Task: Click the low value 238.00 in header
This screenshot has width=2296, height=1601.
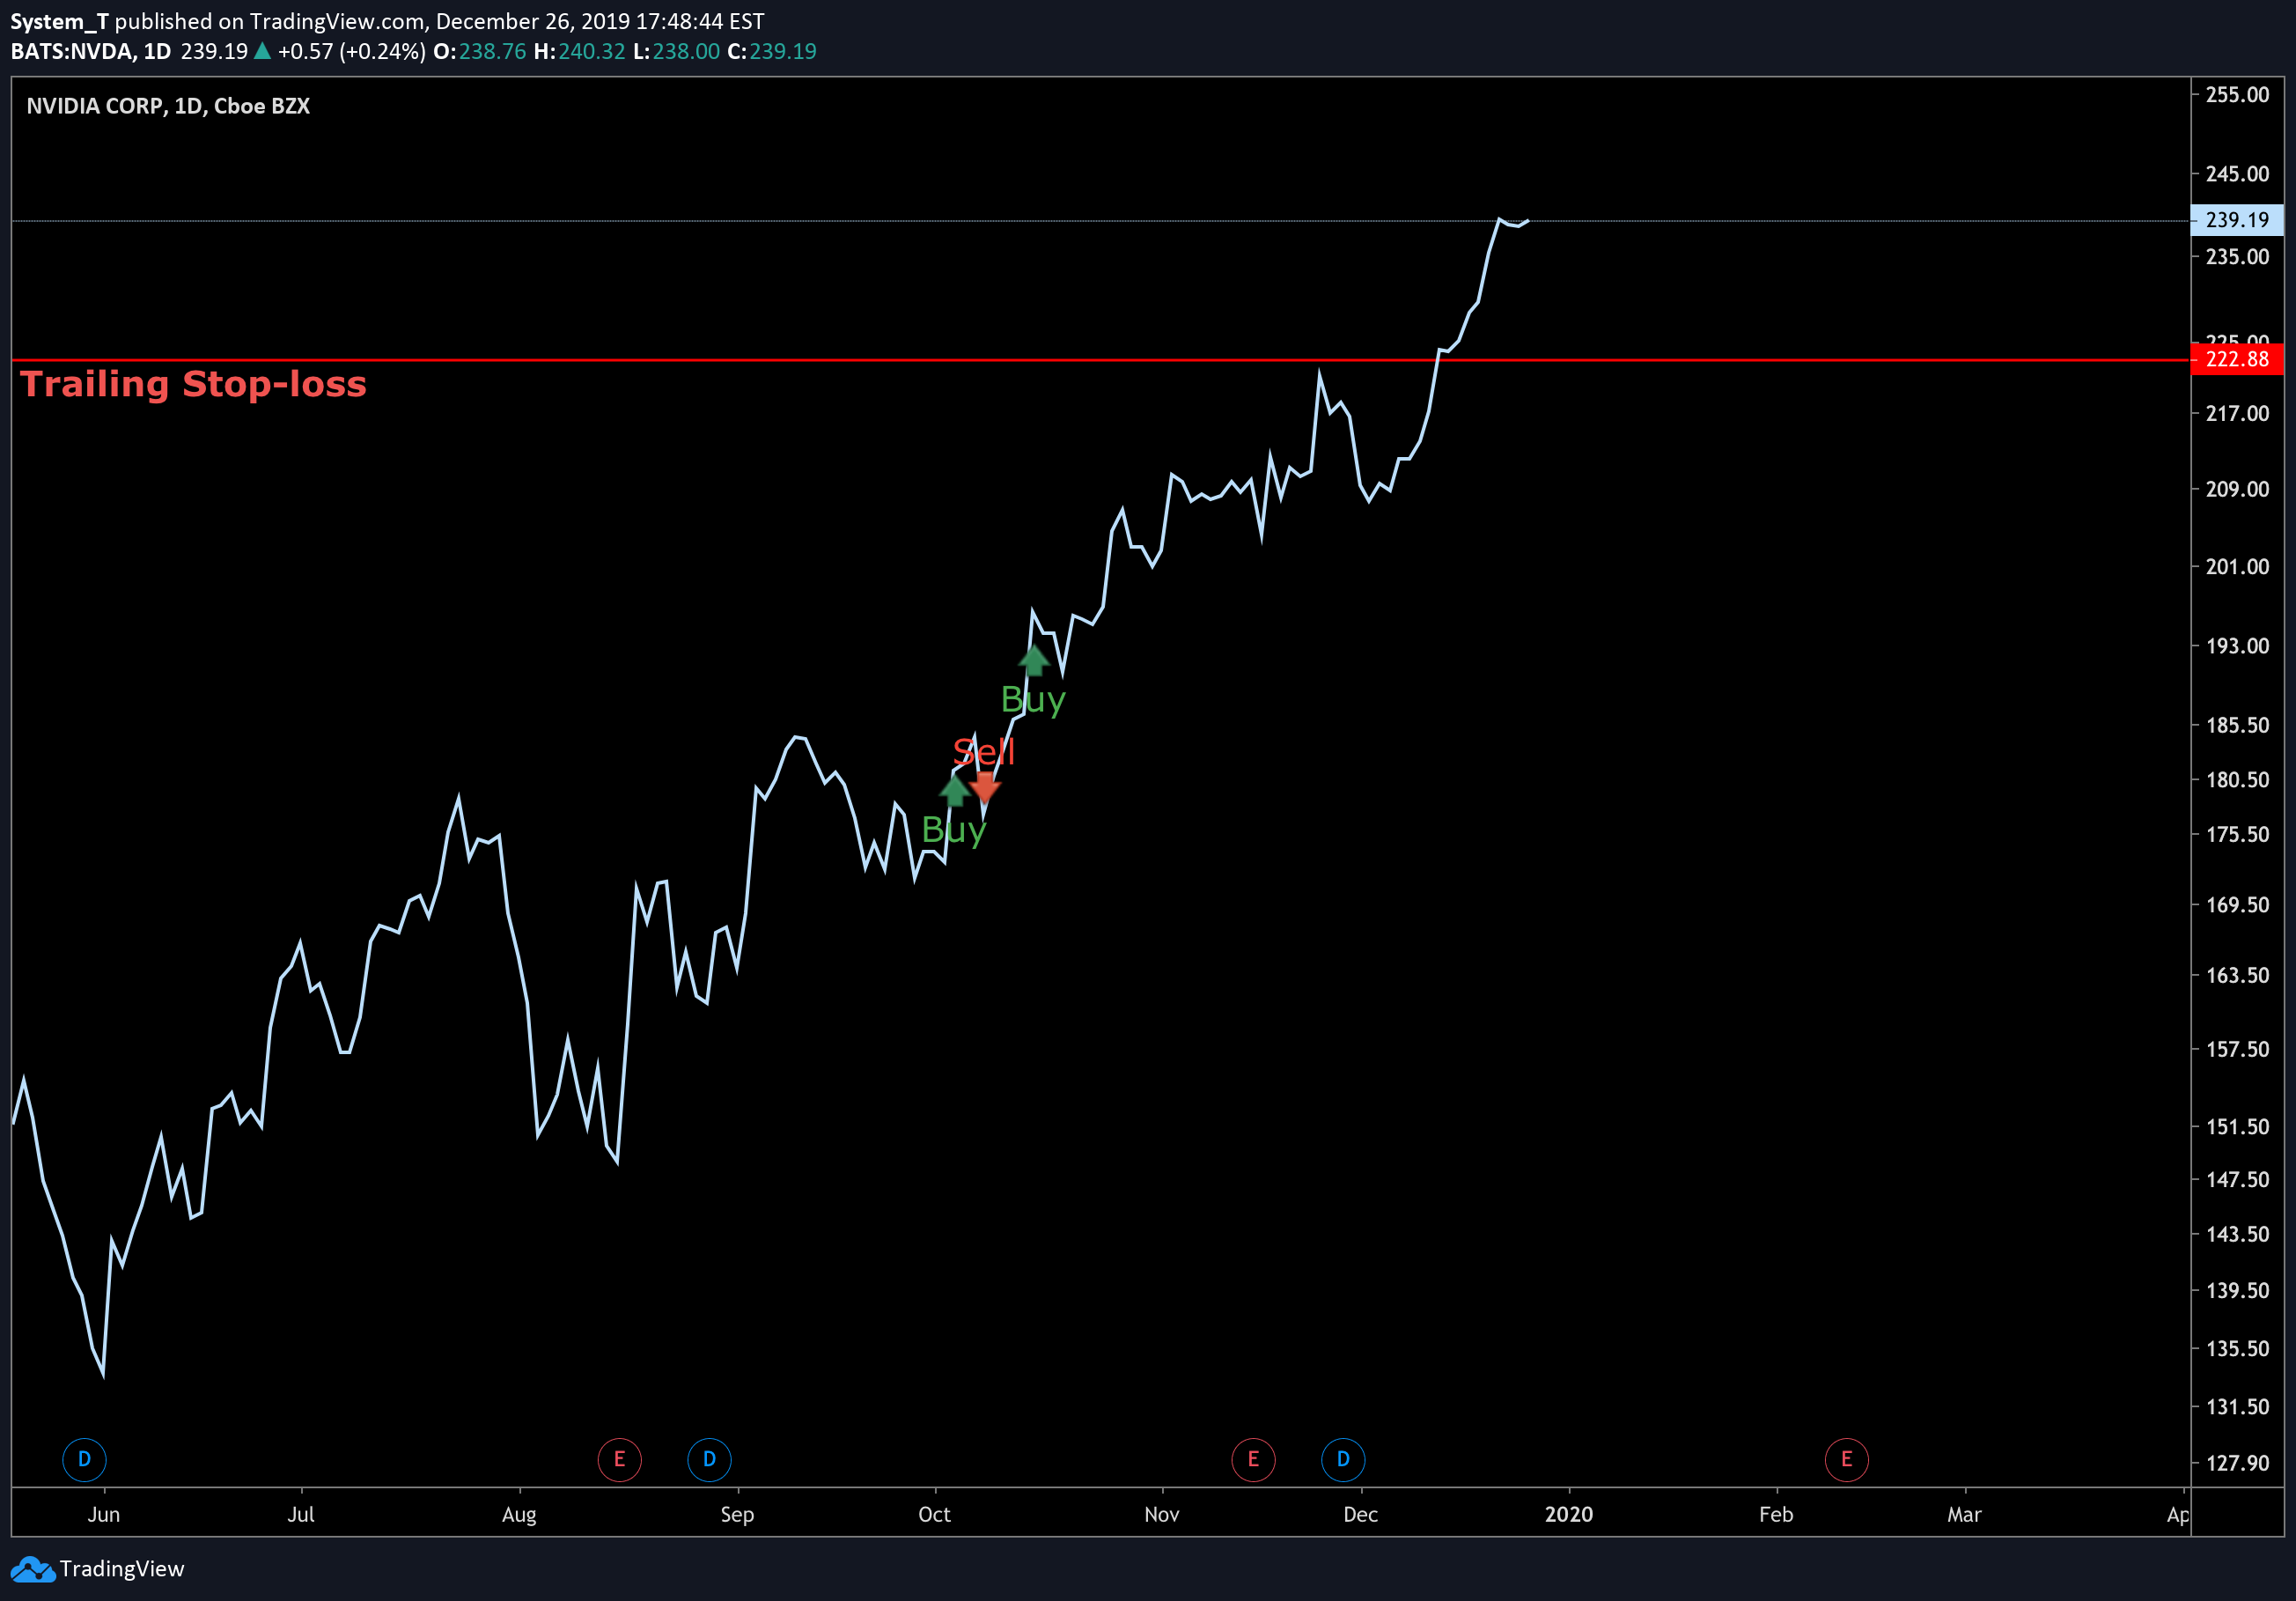Action: [686, 51]
